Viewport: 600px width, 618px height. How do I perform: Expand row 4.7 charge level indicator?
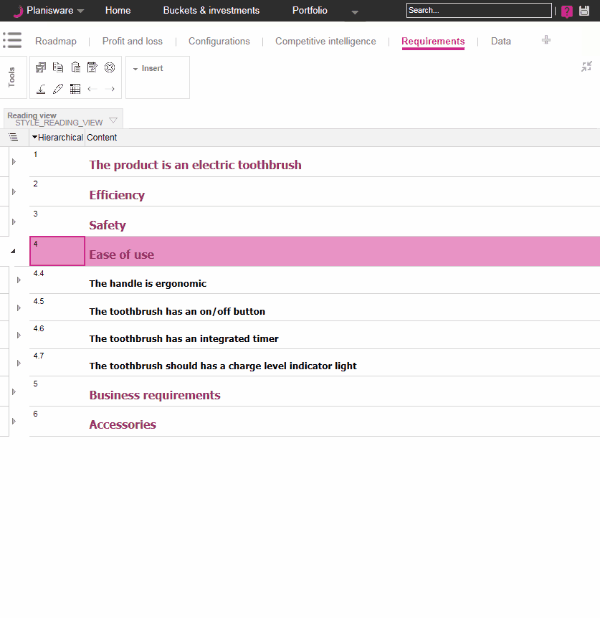[19, 363]
